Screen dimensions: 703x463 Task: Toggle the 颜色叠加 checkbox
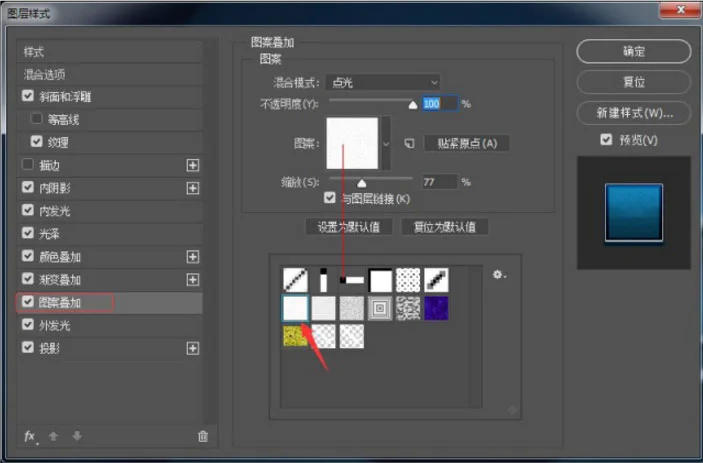click(x=28, y=256)
